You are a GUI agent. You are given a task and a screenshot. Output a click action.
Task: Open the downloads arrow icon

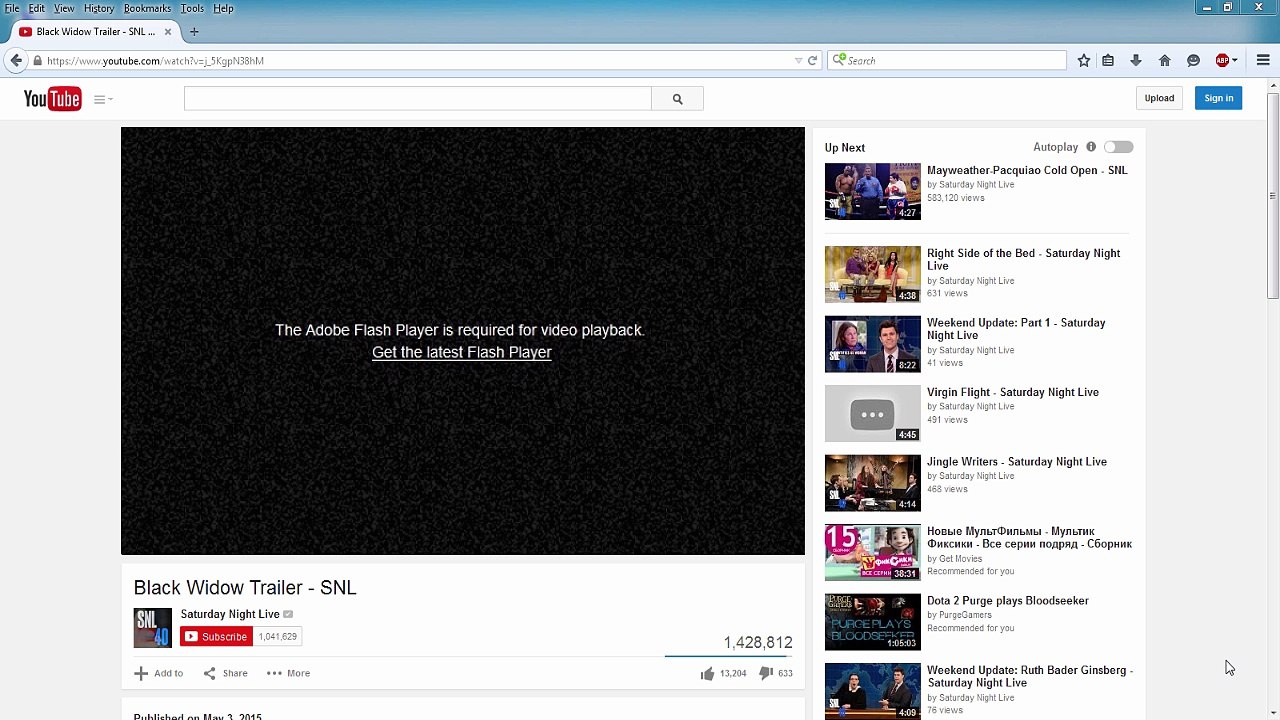tap(1136, 61)
